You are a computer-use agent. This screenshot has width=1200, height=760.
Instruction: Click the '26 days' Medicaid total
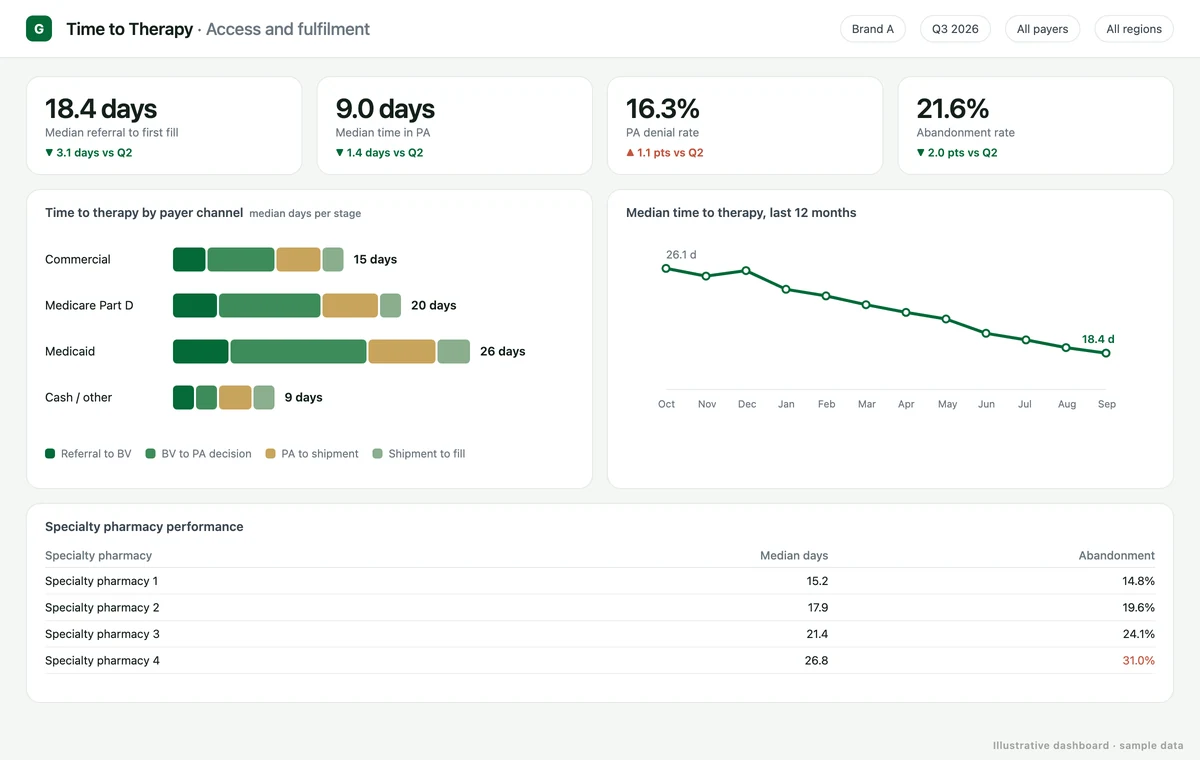[x=503, y=351]
